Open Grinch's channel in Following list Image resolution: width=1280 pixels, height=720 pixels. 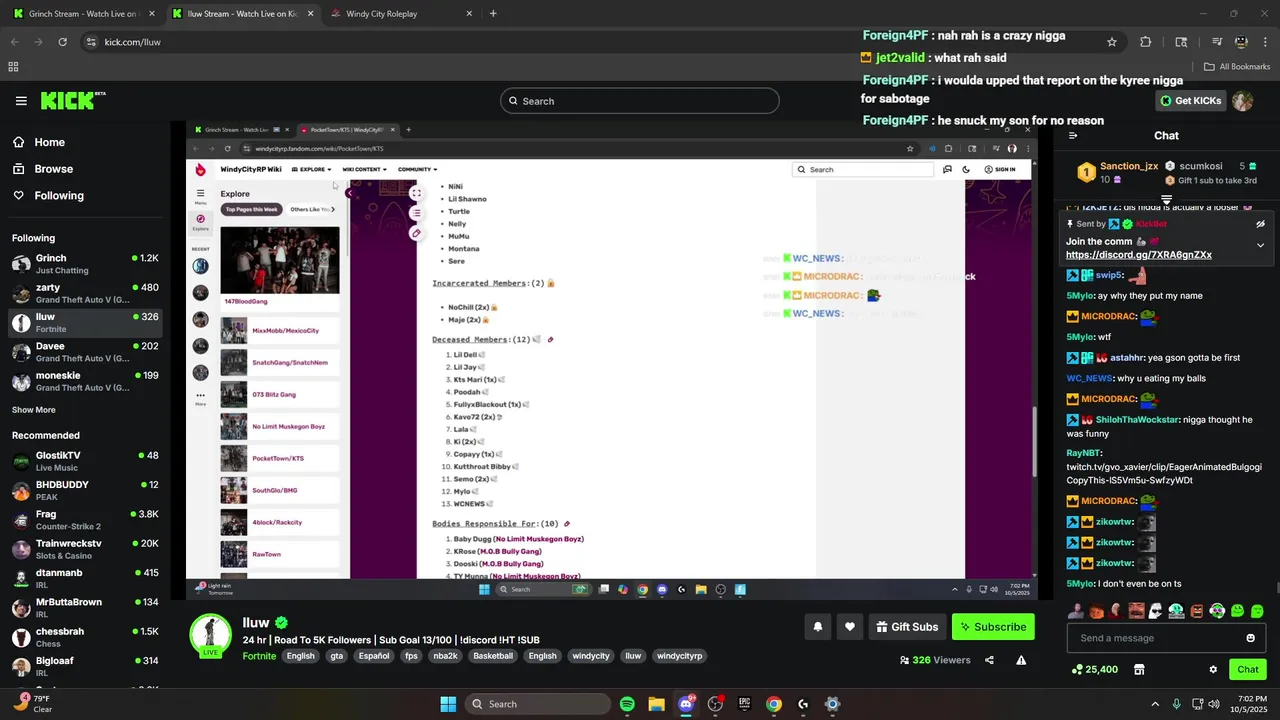[x=85, y=264]
